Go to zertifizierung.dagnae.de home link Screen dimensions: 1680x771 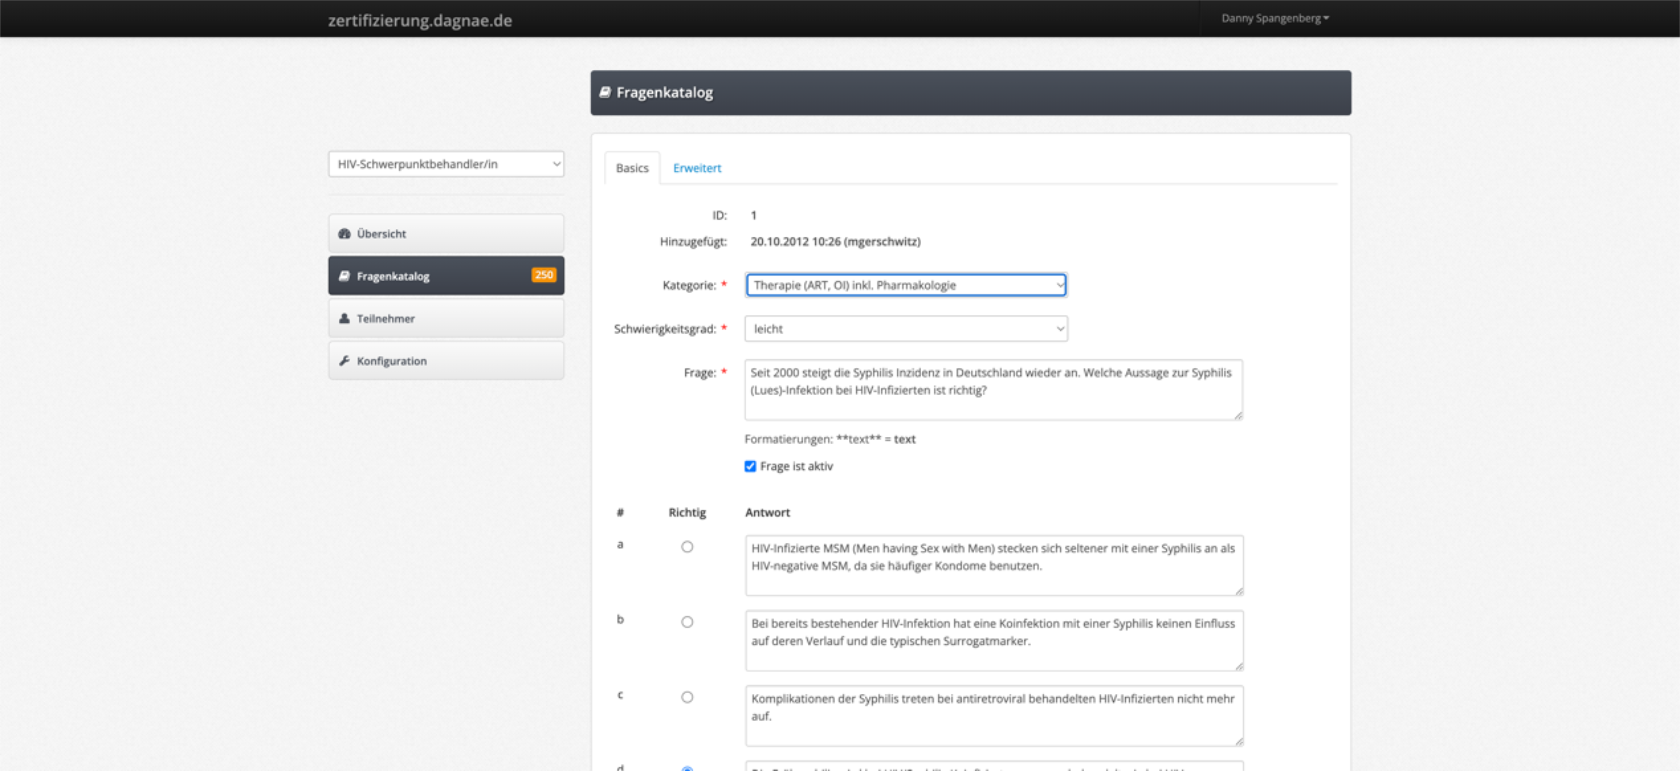[x=420, y=20]
